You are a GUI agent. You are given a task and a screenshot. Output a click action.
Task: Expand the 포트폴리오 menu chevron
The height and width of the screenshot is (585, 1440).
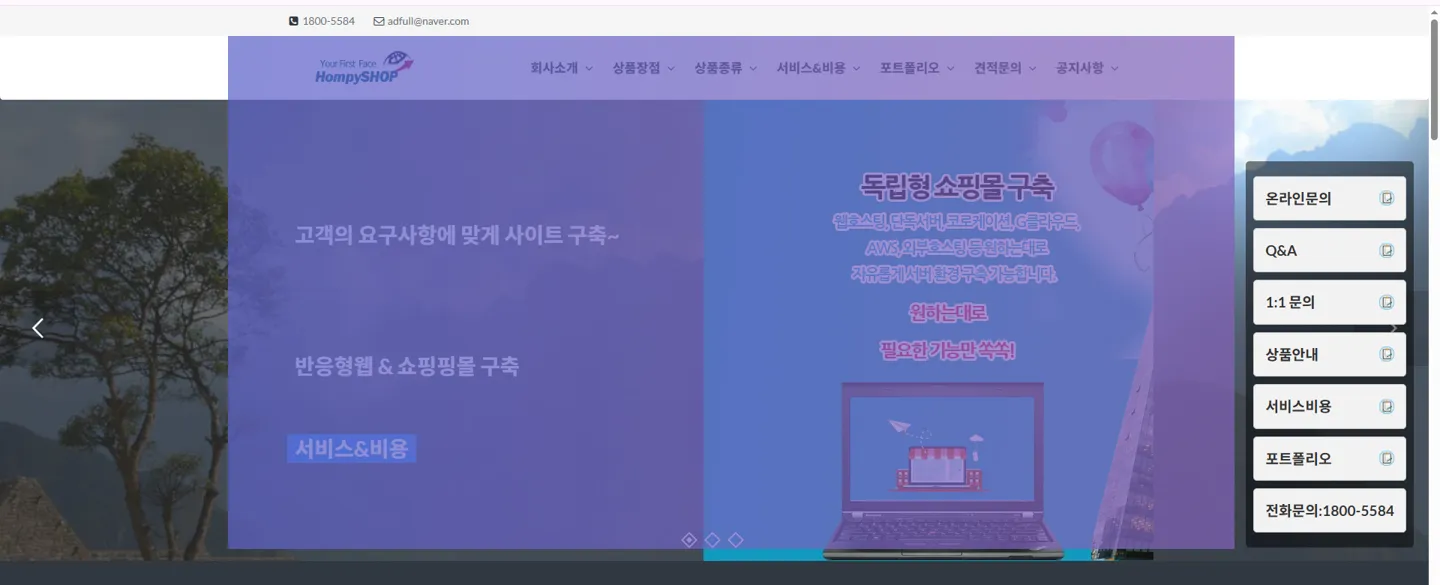(951, 69)
